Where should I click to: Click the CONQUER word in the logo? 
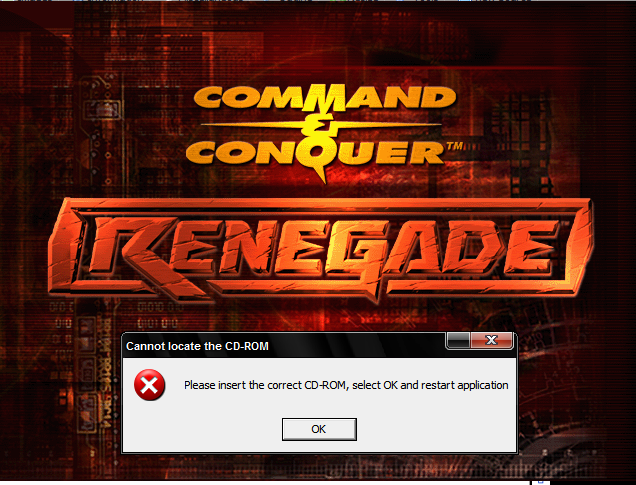pos(316,153)
